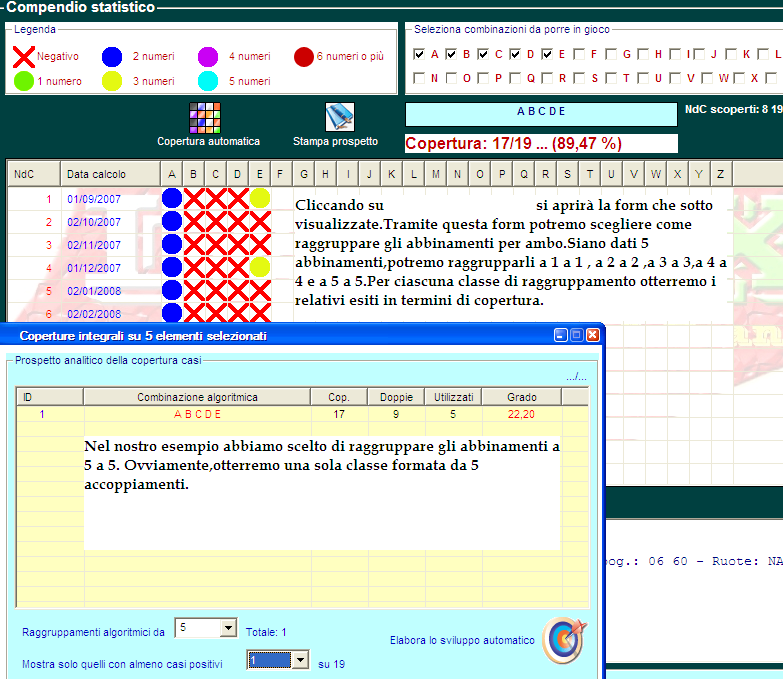Click dark red 6 numeri o più circle

tap(304, 56)
